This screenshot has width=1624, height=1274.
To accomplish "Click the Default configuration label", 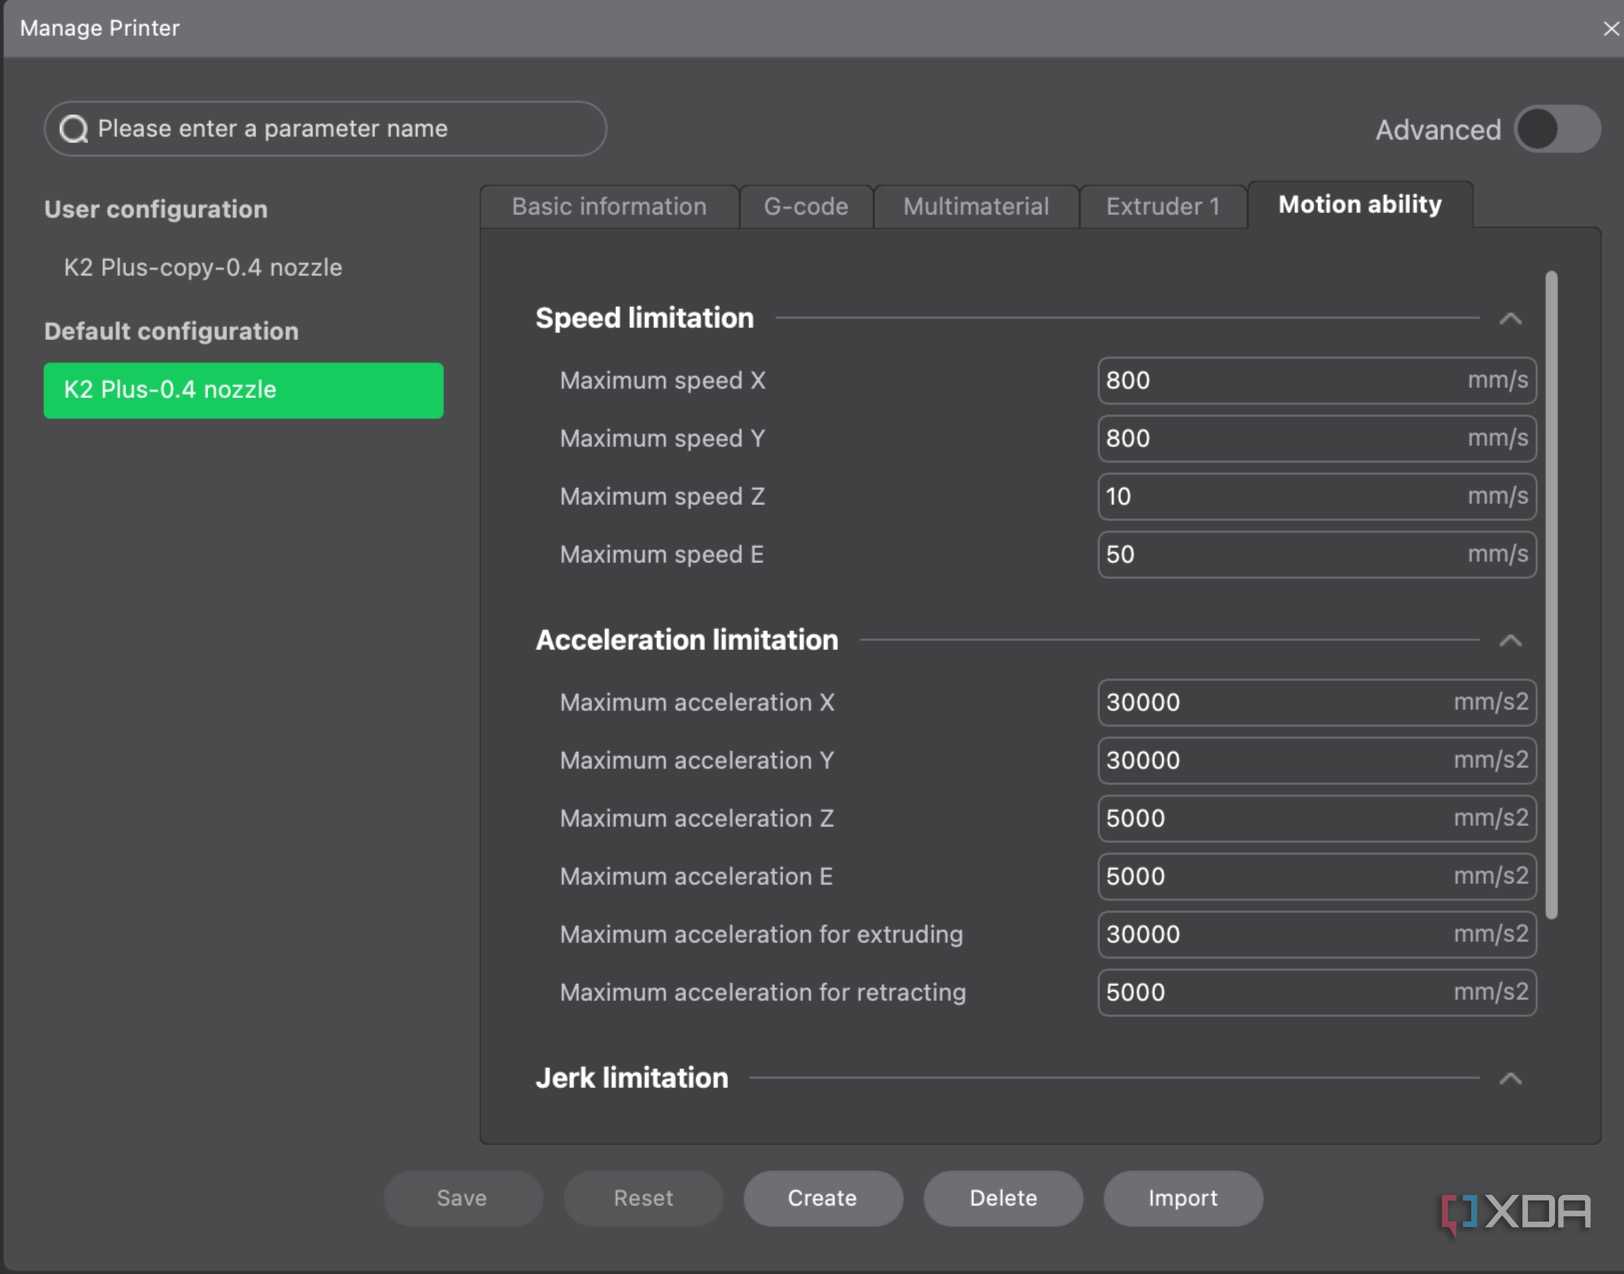I will pos(171,331).
